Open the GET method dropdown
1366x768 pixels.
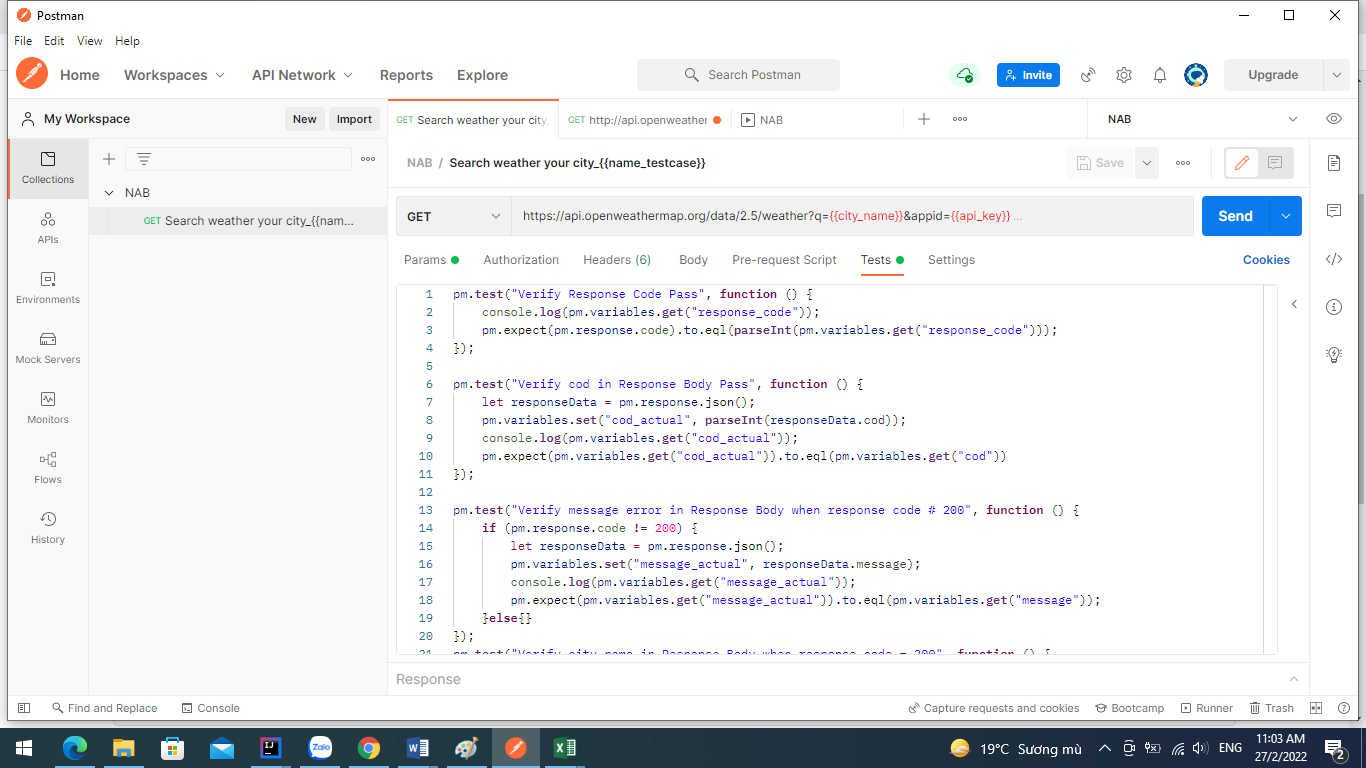454,216
